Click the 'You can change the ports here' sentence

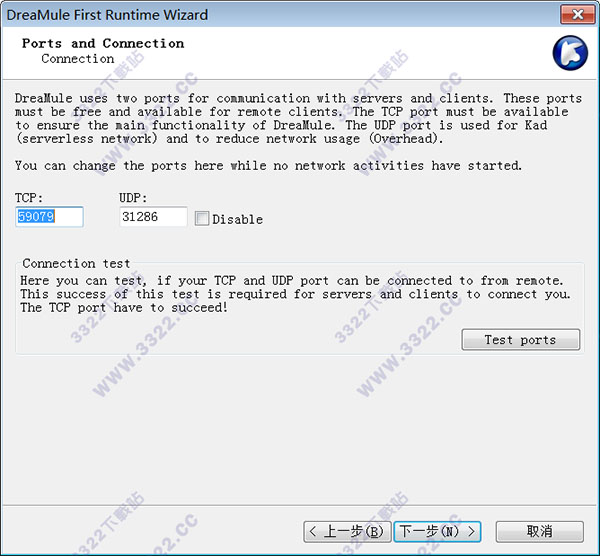coord(268,166)
